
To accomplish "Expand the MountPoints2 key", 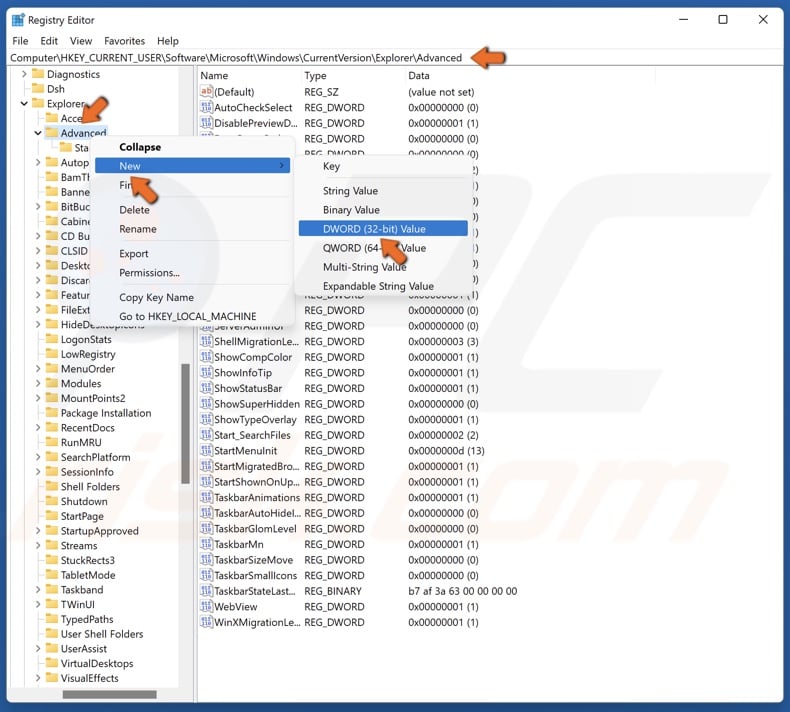I will pos(38,398).
